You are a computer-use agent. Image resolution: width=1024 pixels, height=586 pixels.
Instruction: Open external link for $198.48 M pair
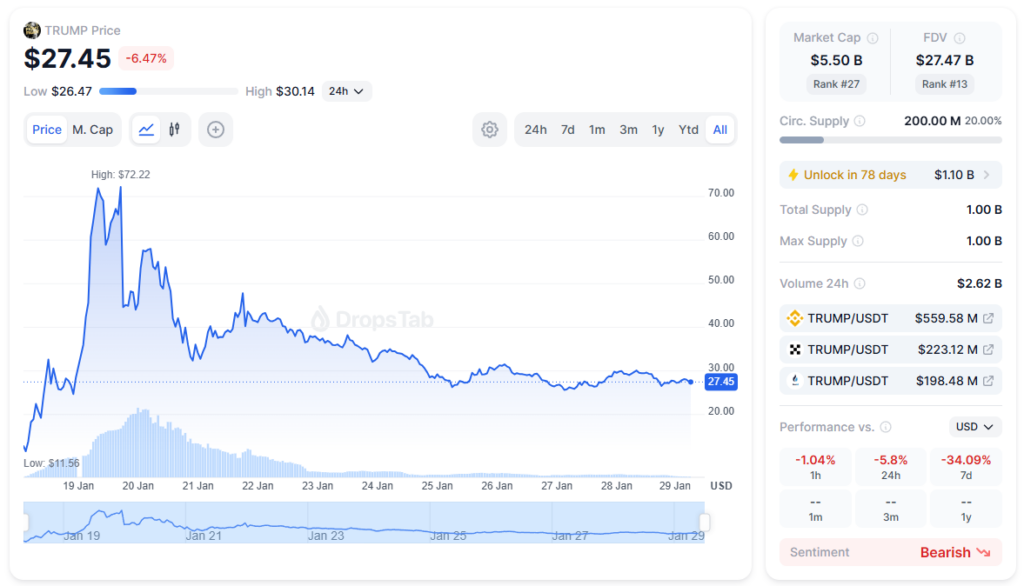tap(988, 381)
